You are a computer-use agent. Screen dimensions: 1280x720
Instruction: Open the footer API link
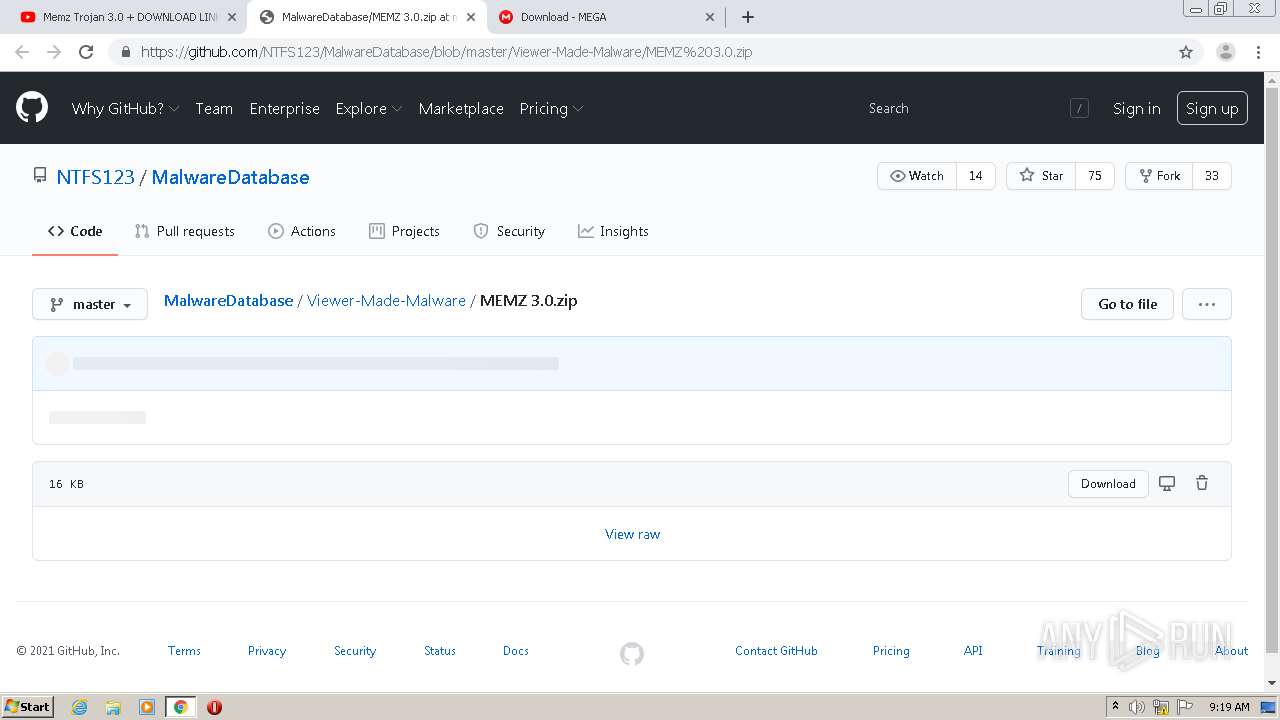pos(973,651)
